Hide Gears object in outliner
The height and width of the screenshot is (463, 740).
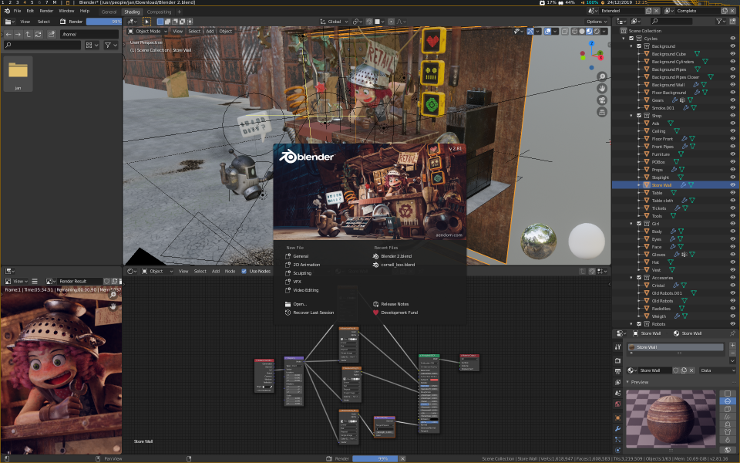732,100
